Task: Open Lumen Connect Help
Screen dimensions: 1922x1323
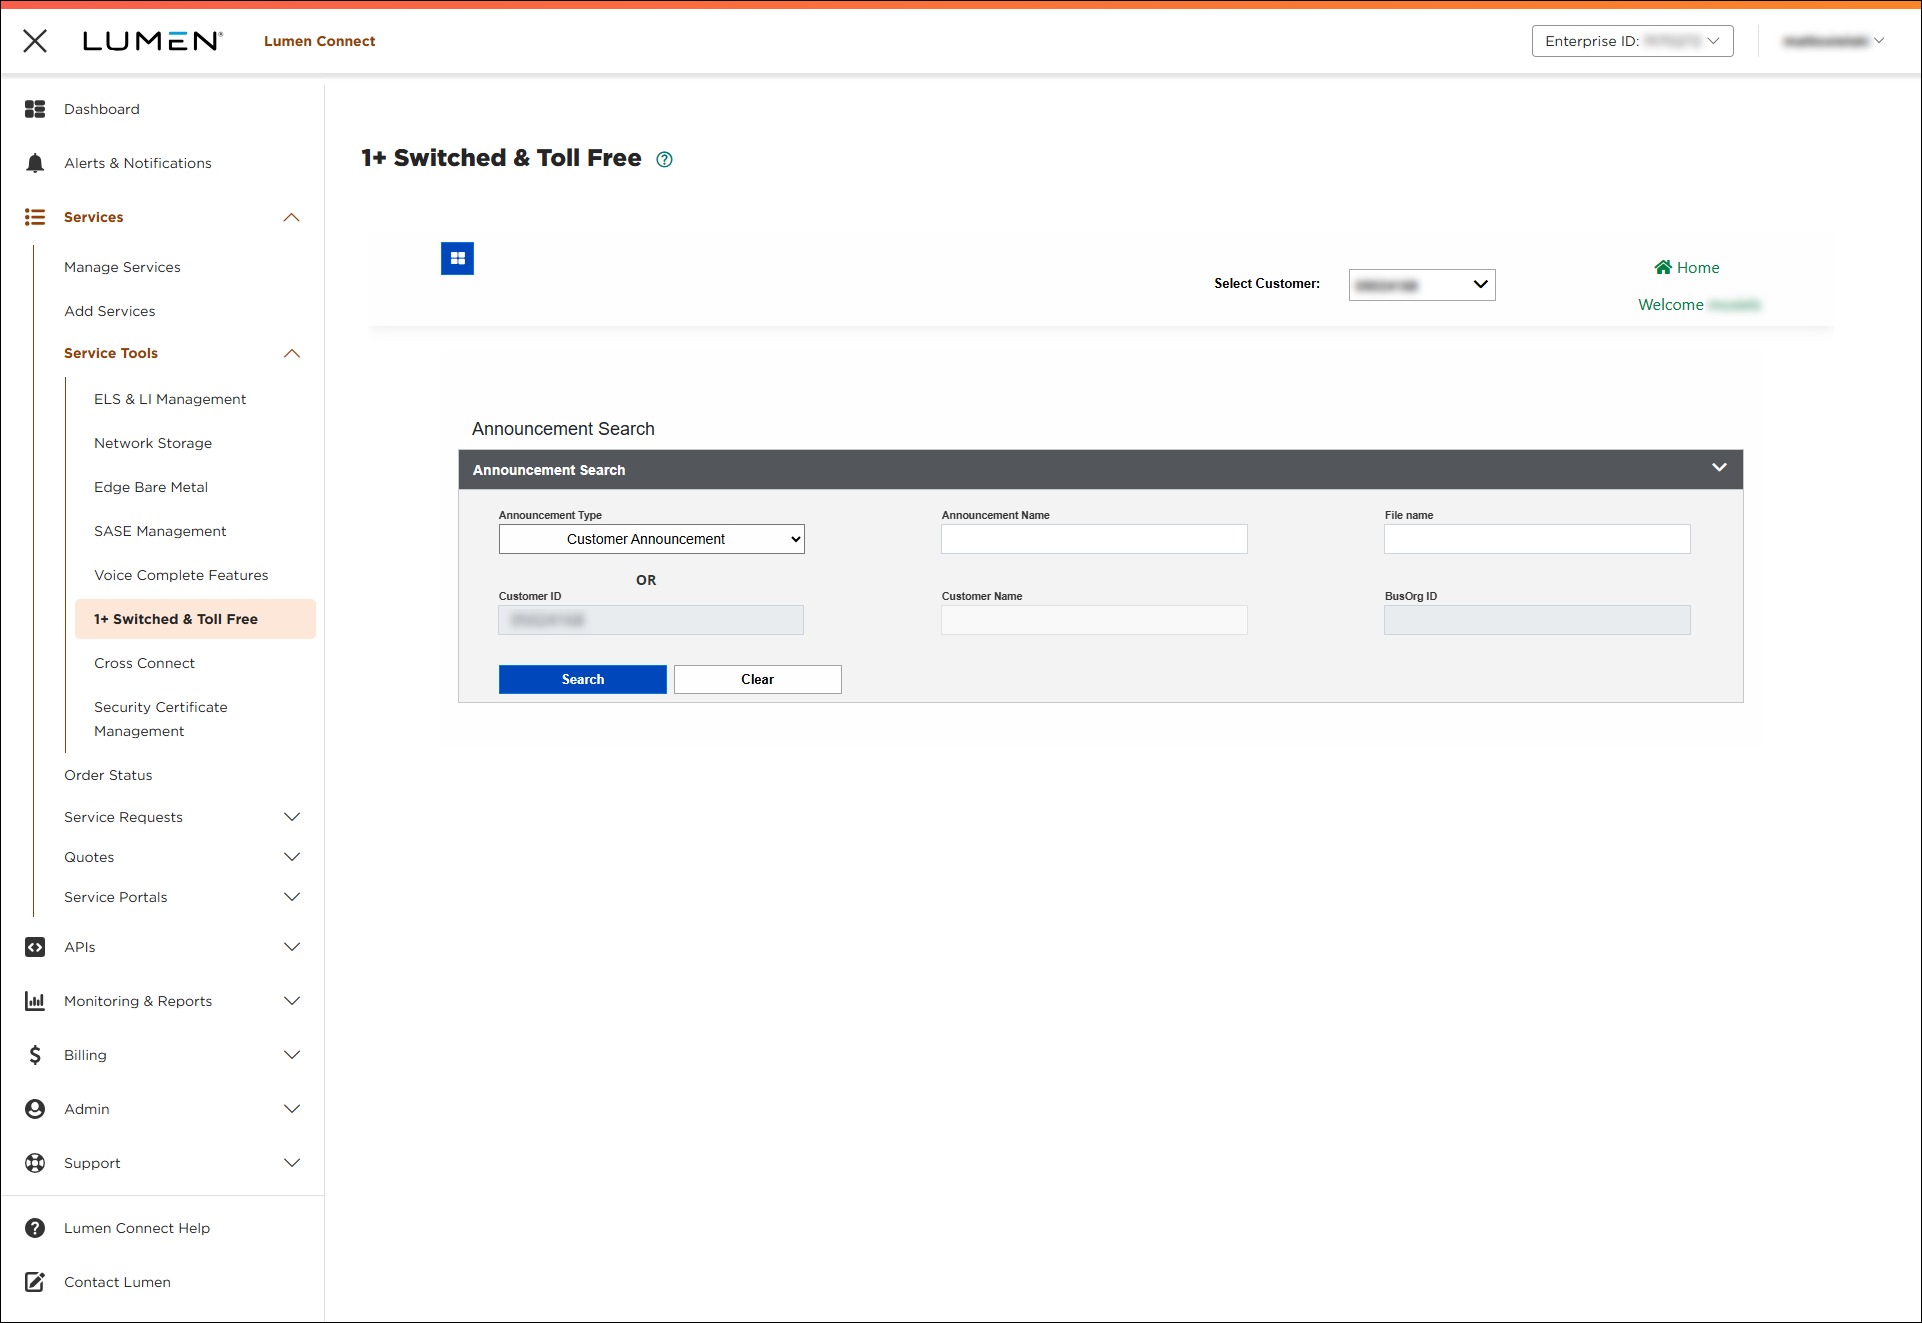Action: coord(137,1228)
